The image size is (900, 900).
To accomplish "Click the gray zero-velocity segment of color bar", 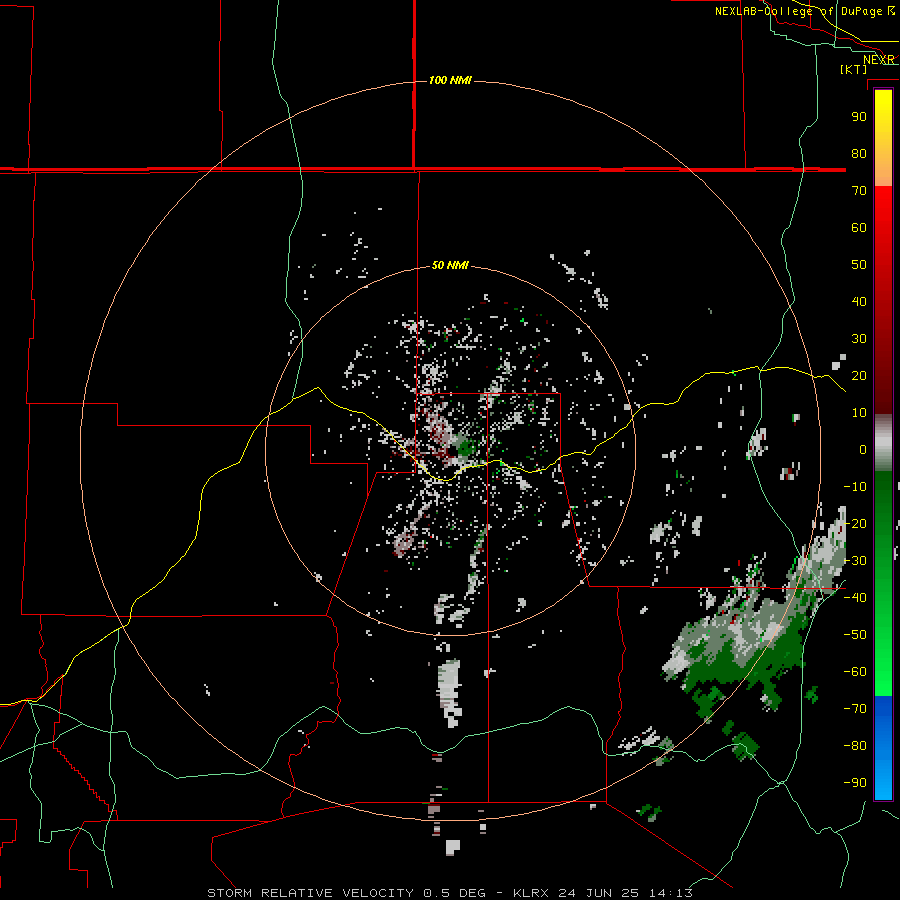I will coord(883,443).
